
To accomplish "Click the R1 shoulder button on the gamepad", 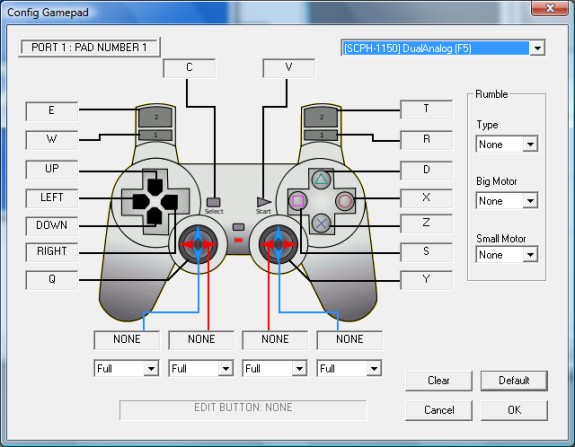I will (x=321, y=135).
